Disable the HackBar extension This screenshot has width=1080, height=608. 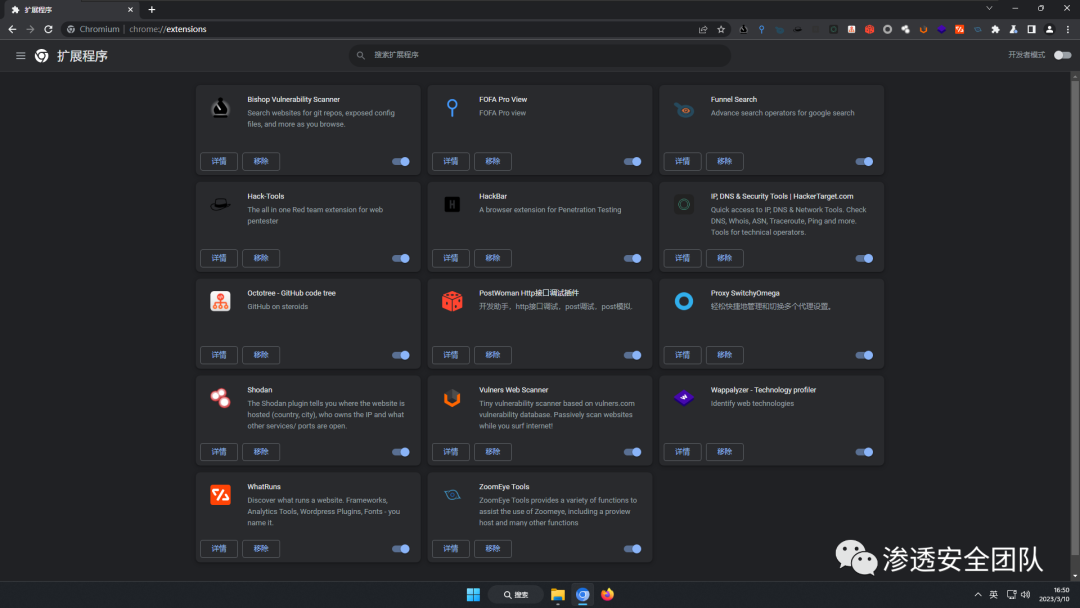[632, 259]
